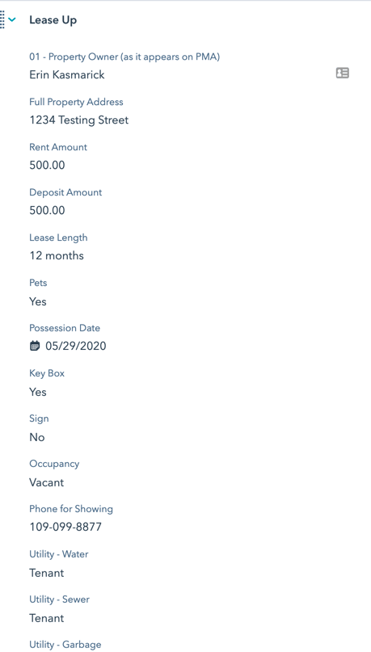Change the Sign value No
The image size is (371, 652).
(x=37, y=437)
